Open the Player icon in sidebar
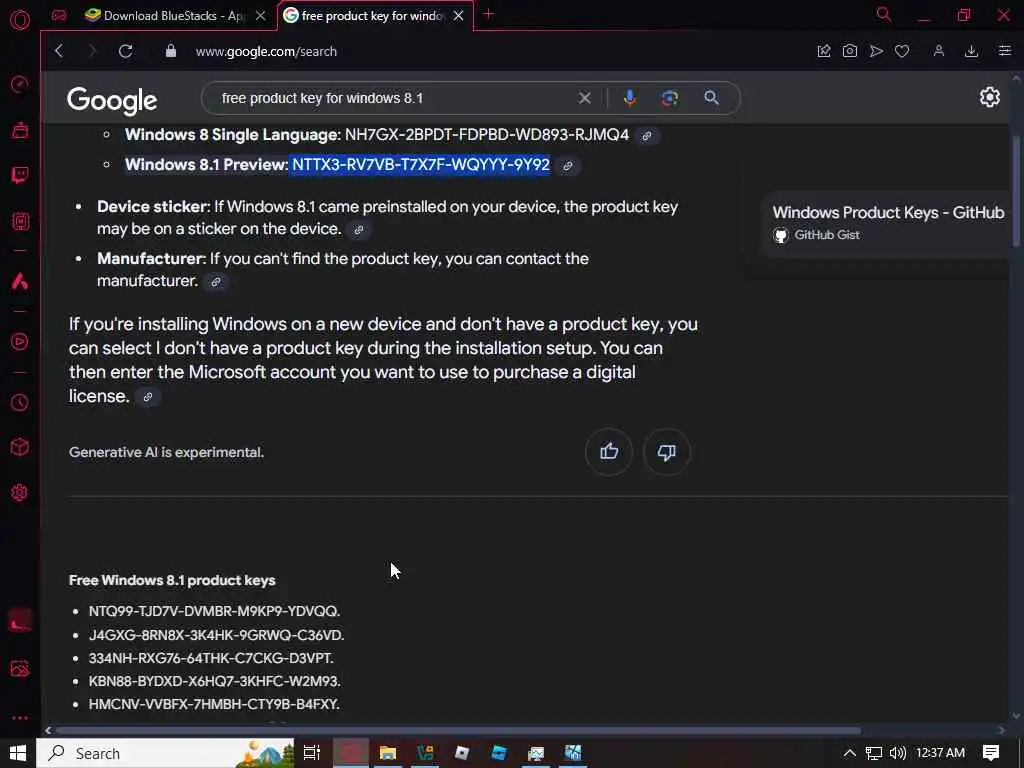The width and height of the screenshot is (1024, 768). [x=20, y=342]
